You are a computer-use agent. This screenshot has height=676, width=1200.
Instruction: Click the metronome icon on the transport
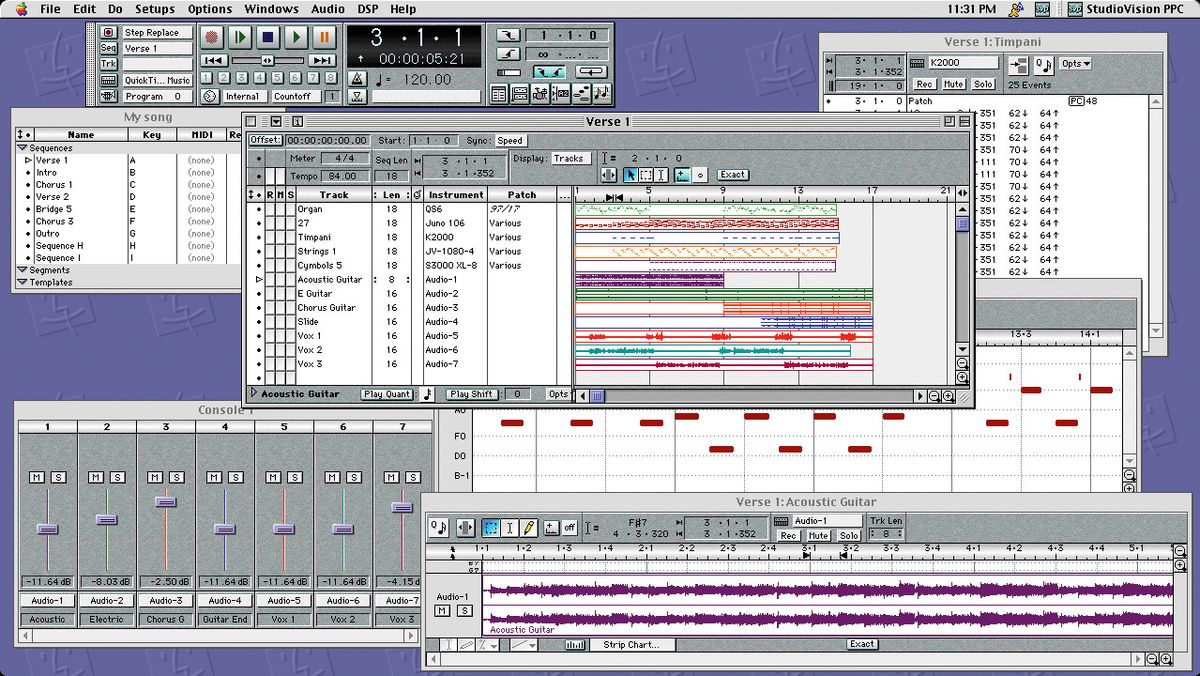point(357,78)
